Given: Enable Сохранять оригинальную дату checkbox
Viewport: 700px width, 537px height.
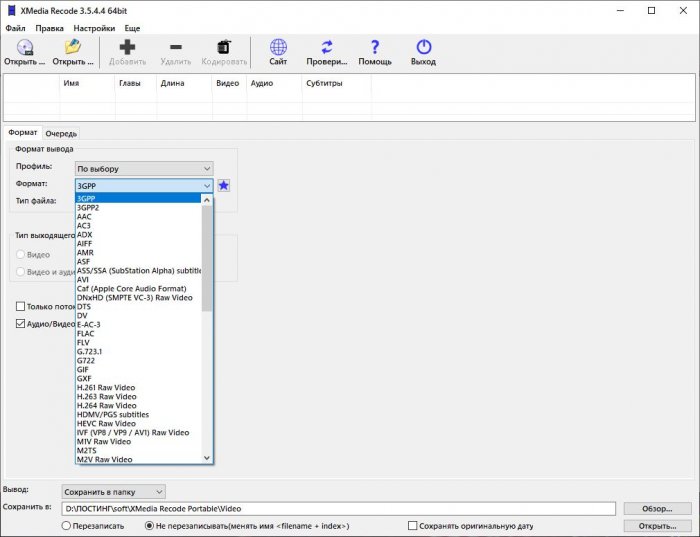Looking at the screenshot, I should 412,526.
